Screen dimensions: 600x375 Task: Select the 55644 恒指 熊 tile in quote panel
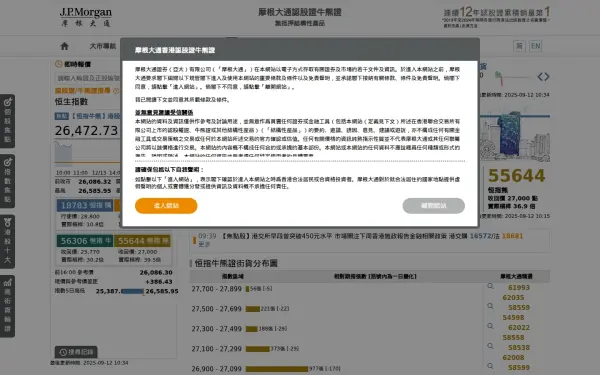tap(142, 241)
